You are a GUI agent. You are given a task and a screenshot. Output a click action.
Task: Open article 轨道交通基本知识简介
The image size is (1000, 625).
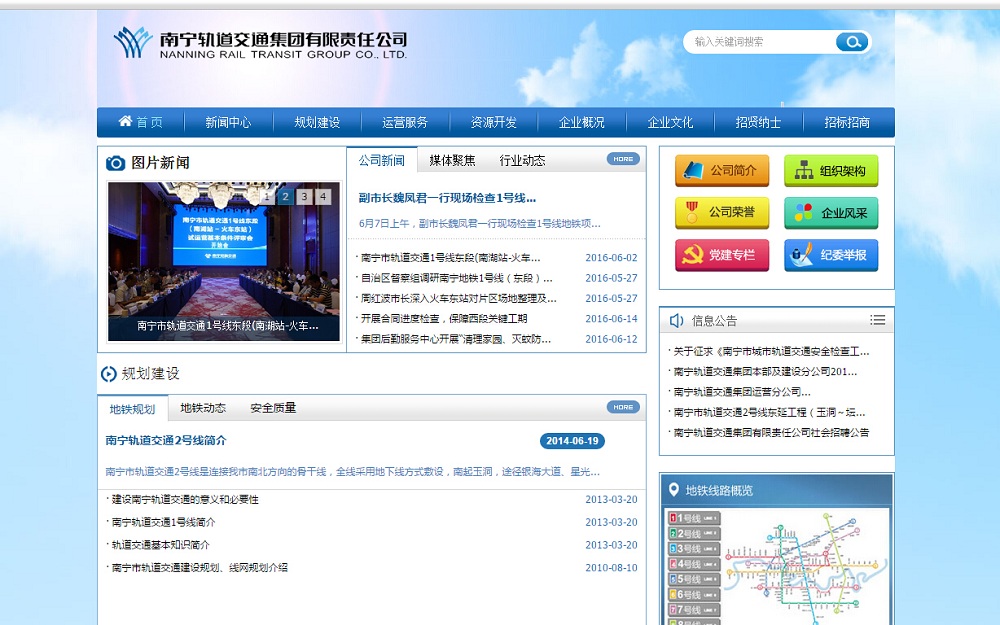point(160,545)
